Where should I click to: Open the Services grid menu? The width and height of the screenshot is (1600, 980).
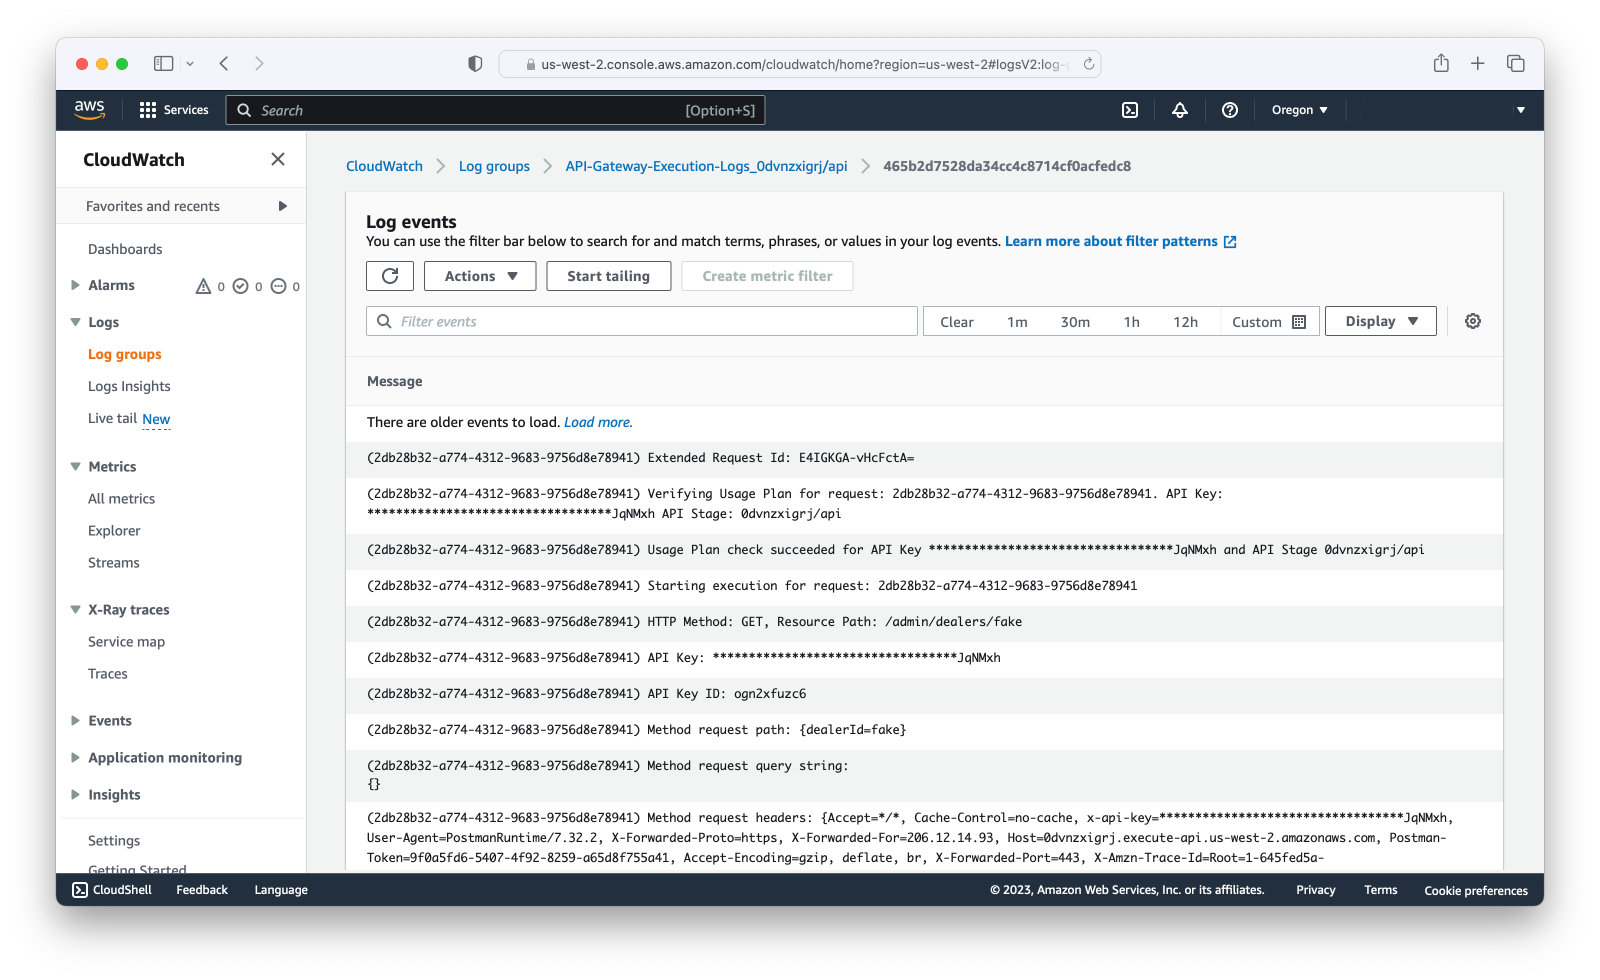click(x=174, y=110)
